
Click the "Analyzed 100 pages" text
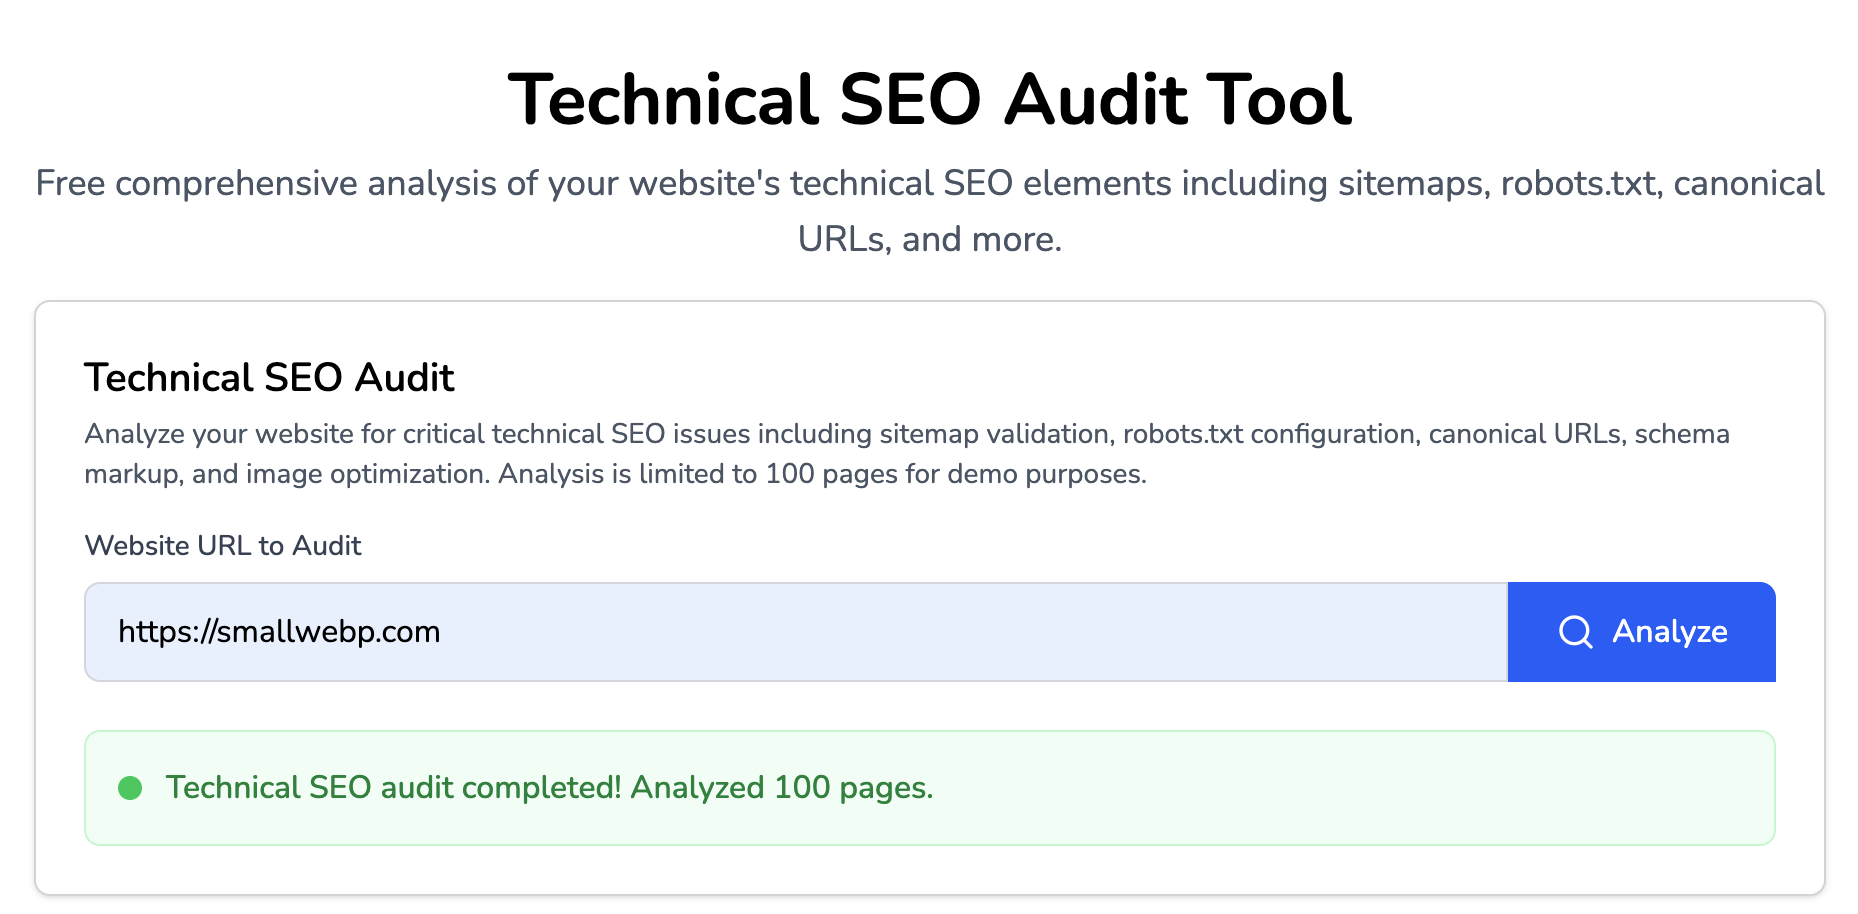[x=781, y=788]
